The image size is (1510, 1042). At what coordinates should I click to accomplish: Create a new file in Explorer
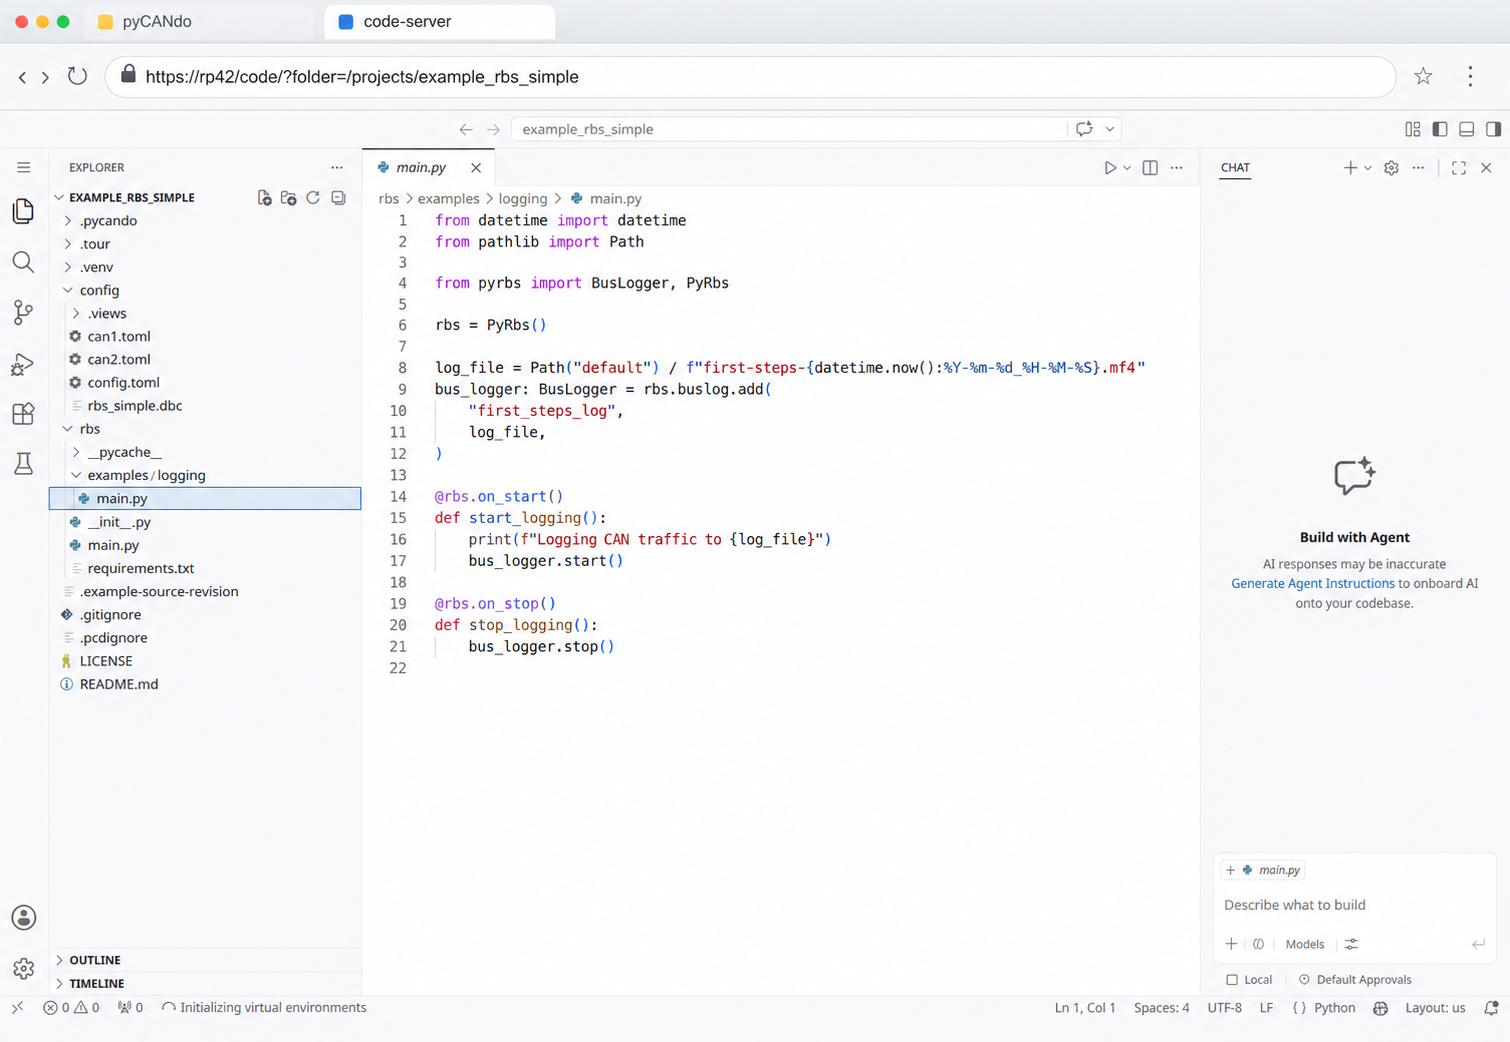click(264, 198)
